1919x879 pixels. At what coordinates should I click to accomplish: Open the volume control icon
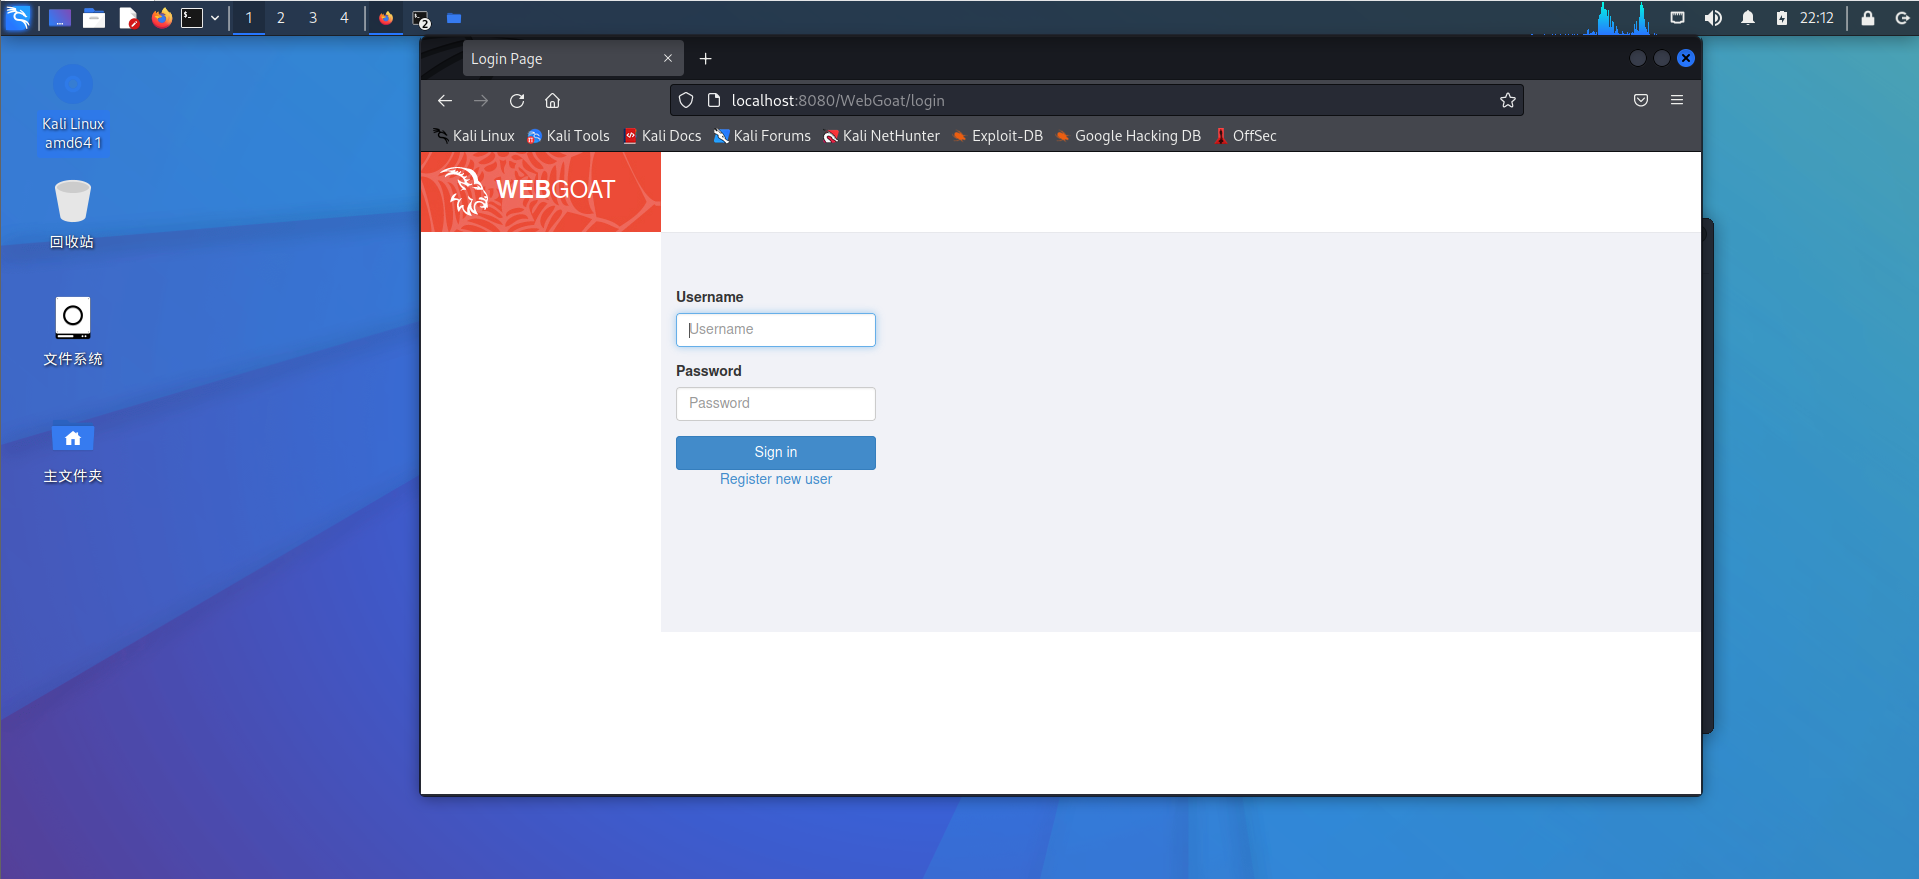point(1713,18)
